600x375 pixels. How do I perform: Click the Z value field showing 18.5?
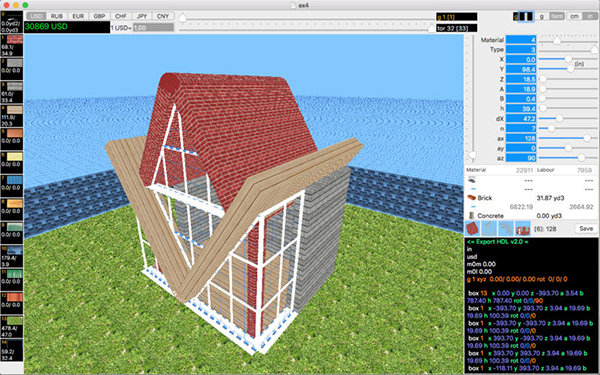click(x=521, y=79)
